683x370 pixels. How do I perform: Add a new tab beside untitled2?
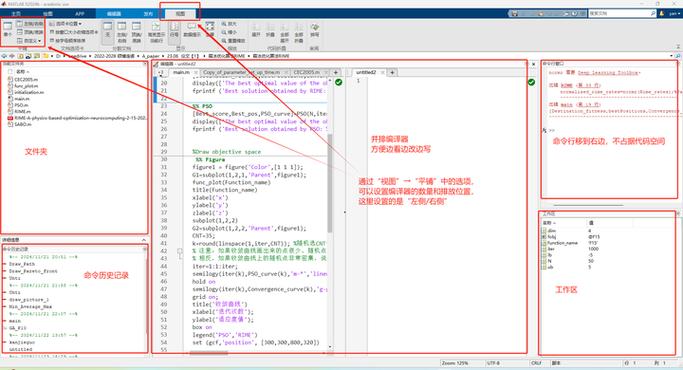[x=392, y=72]
